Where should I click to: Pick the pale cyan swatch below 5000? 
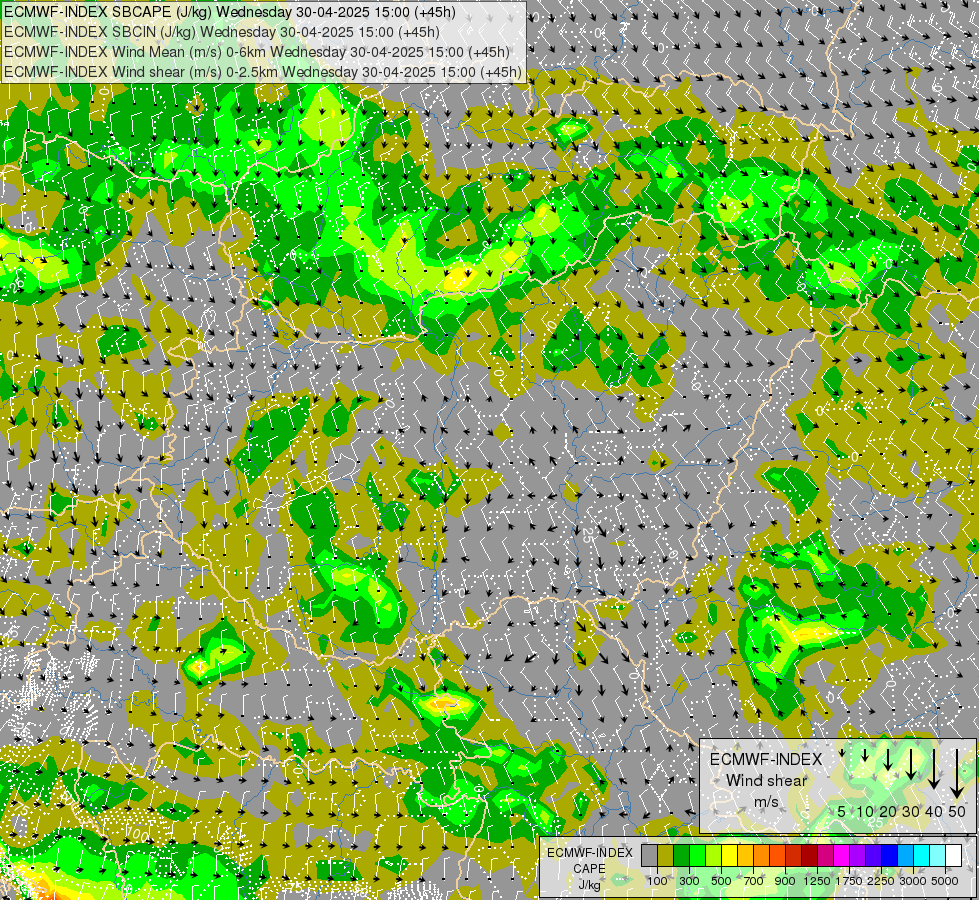tap(938, 856)
